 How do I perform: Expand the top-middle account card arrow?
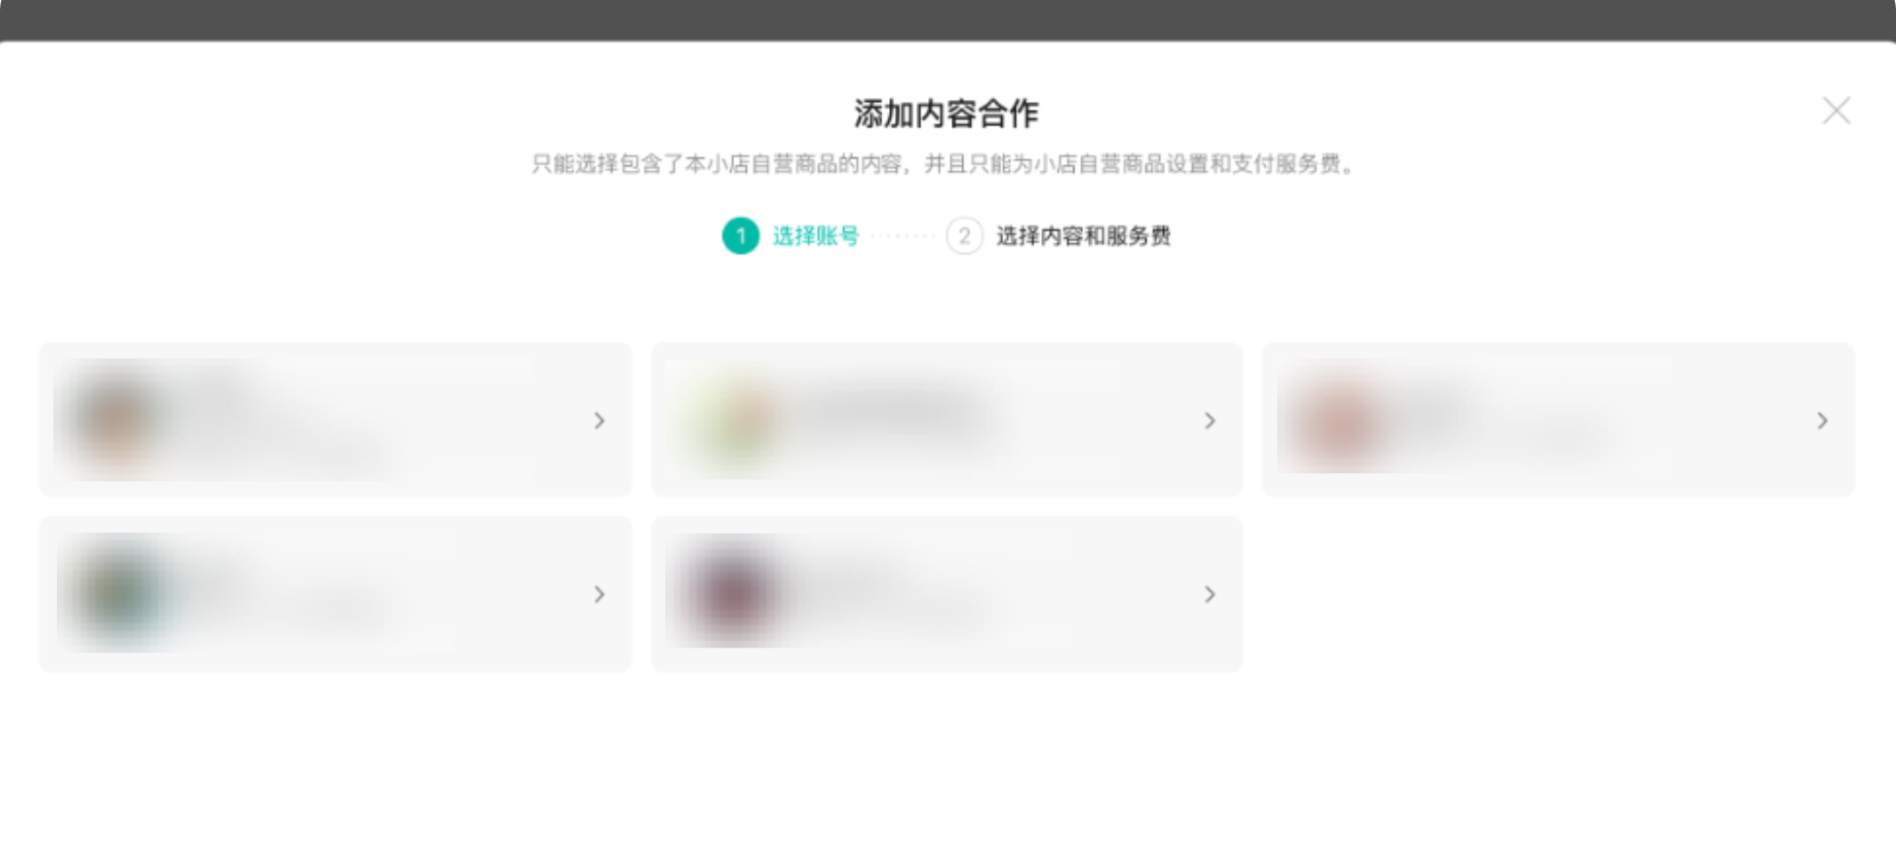[x=1210, y=420]
